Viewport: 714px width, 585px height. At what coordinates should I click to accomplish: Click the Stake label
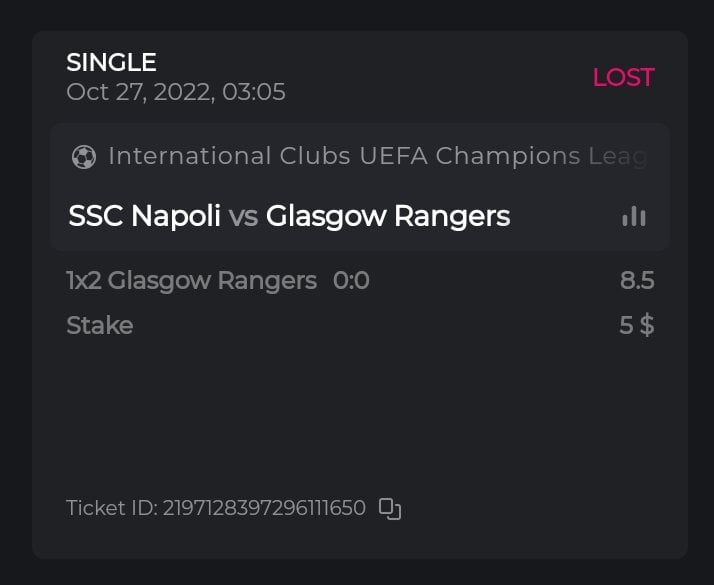(x=99, y=325)
